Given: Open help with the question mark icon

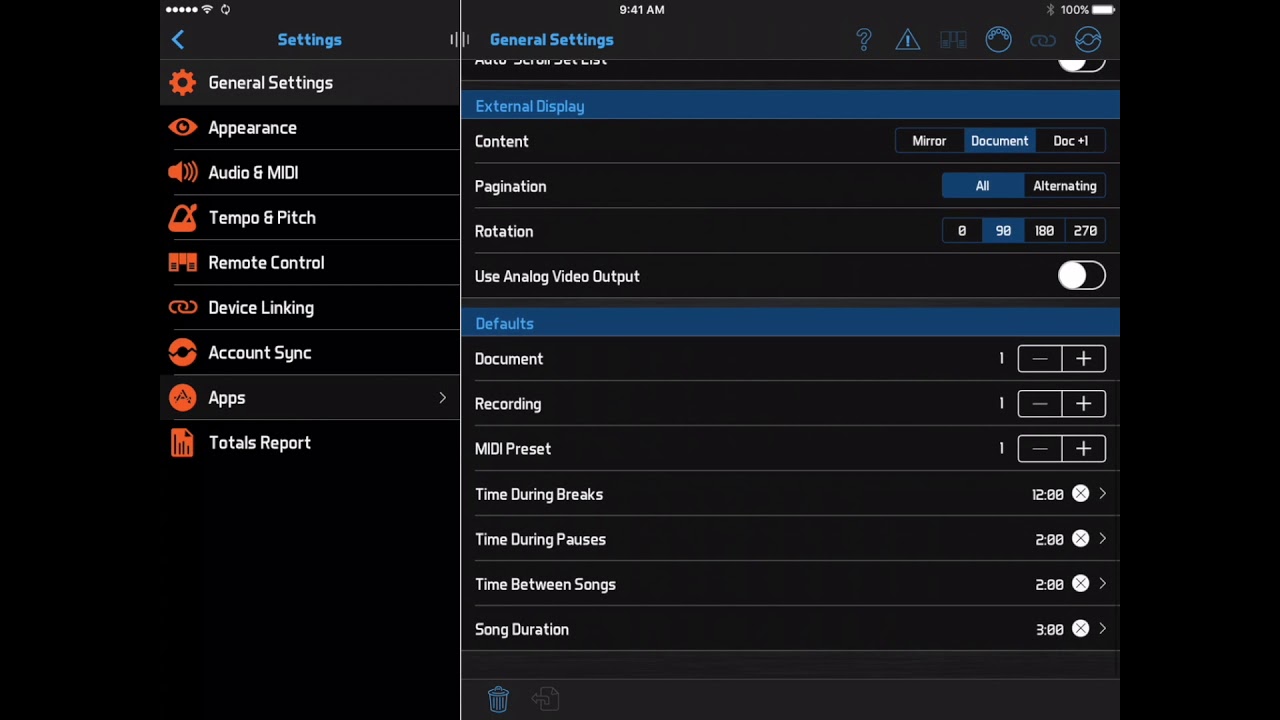Looking at the screenshot, I should (864, 40).
